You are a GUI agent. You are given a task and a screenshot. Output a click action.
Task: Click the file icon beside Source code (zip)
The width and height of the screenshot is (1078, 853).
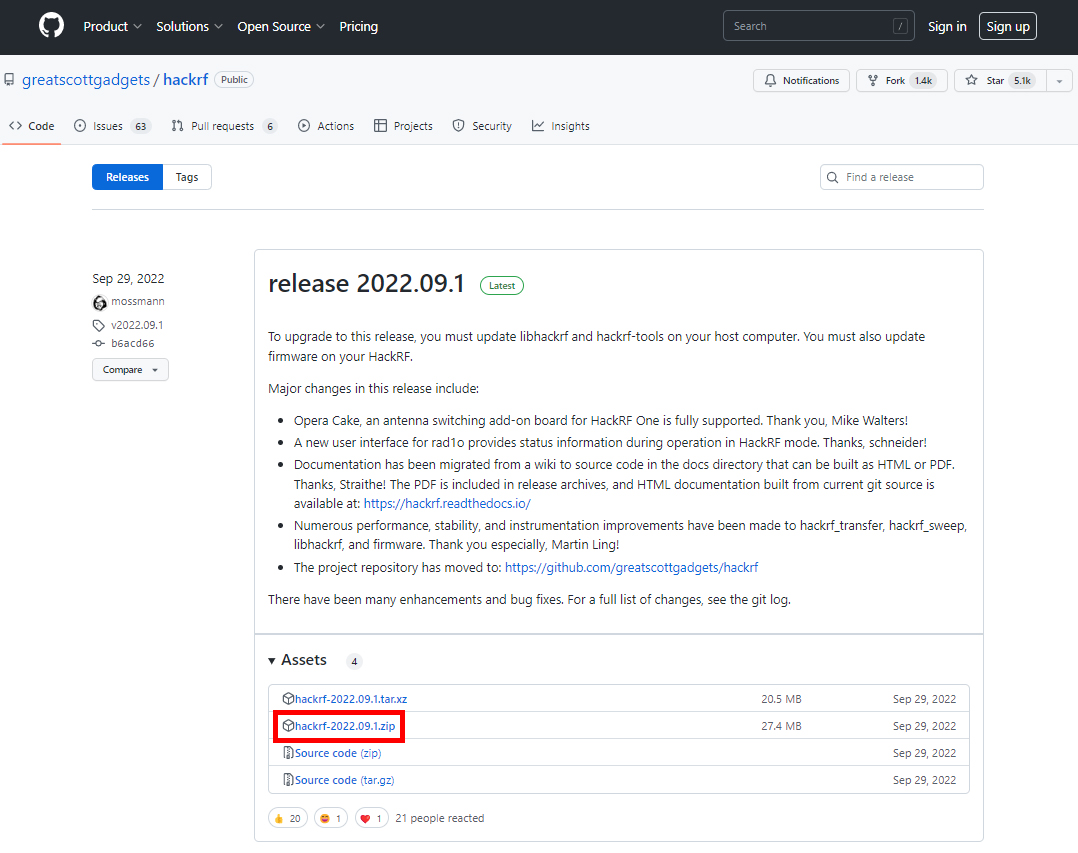coord(288,753)
